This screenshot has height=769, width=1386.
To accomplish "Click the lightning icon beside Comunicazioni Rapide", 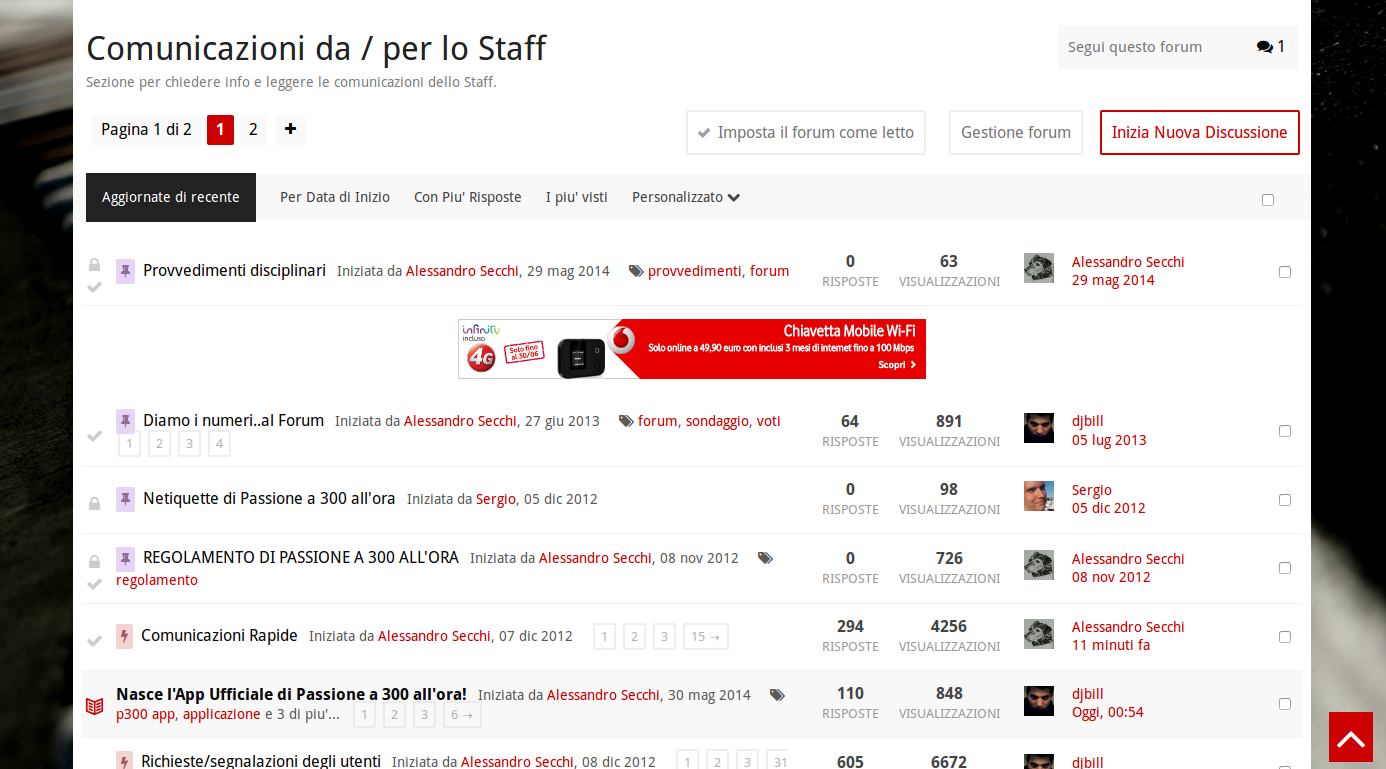I will 124,636.
